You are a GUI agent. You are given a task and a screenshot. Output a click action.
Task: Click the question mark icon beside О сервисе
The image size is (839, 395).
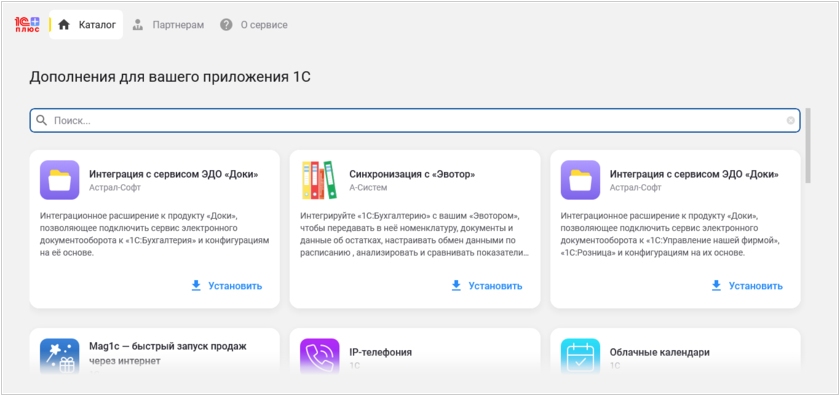pyautogui.click(x=226, y=25)
